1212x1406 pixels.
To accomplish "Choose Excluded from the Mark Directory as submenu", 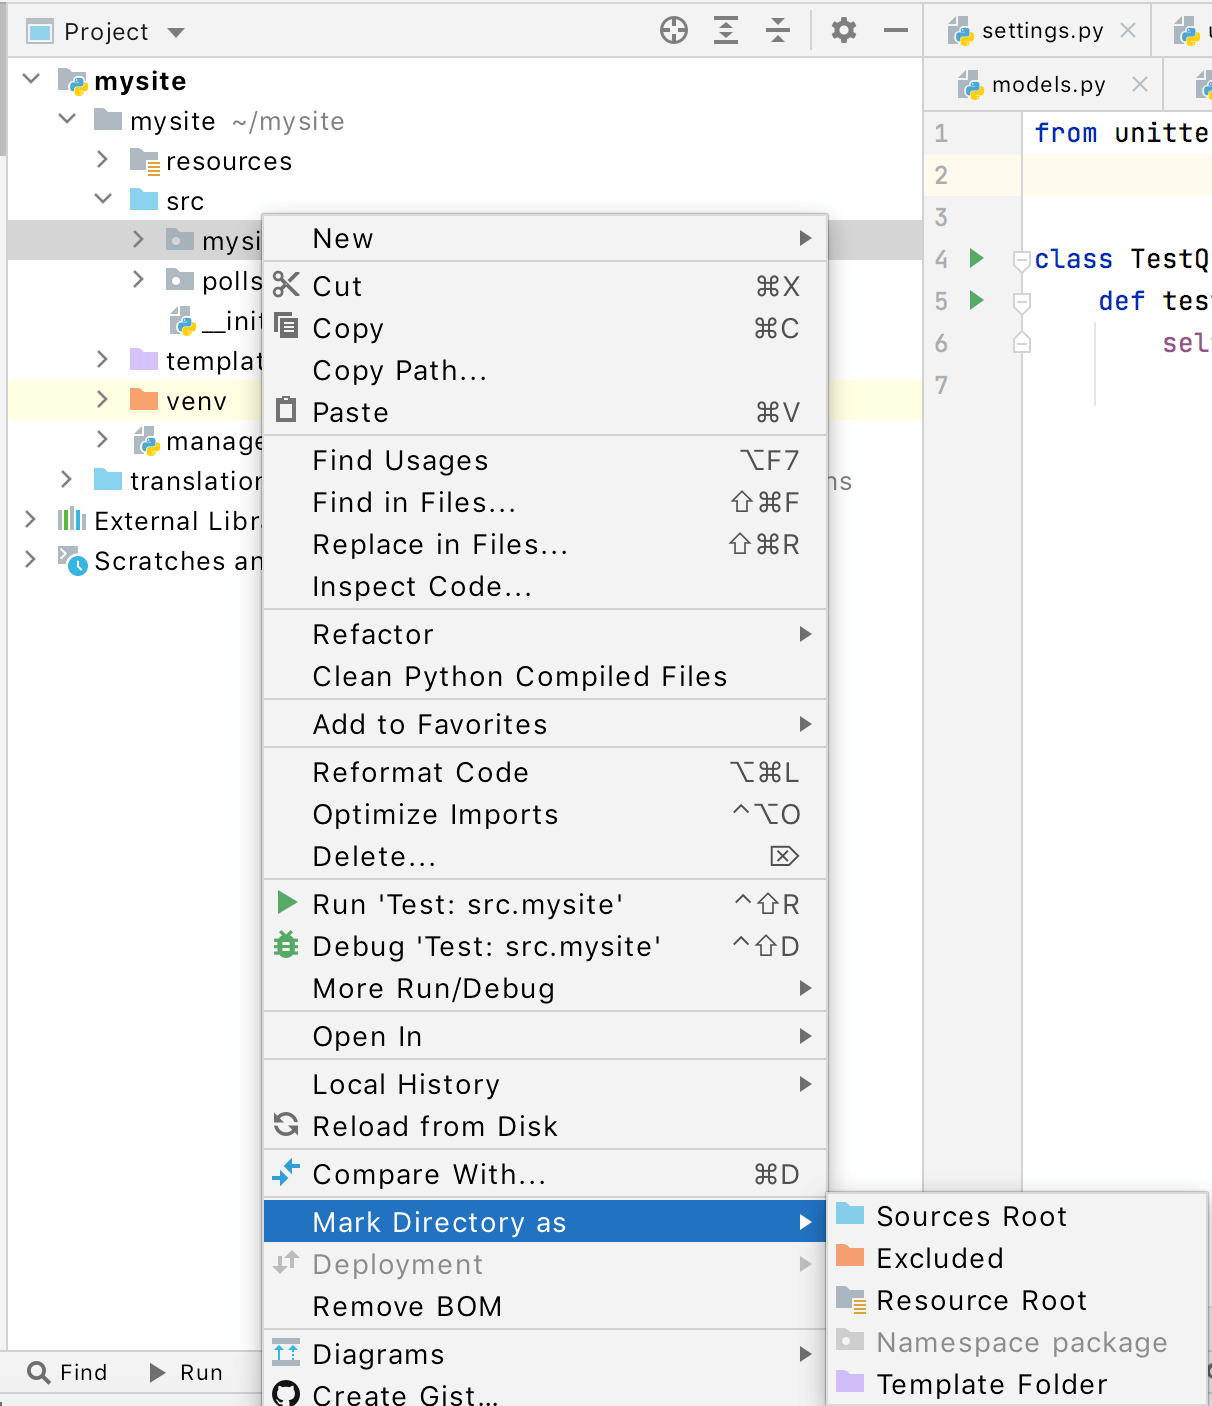I will coord(937,1258).
